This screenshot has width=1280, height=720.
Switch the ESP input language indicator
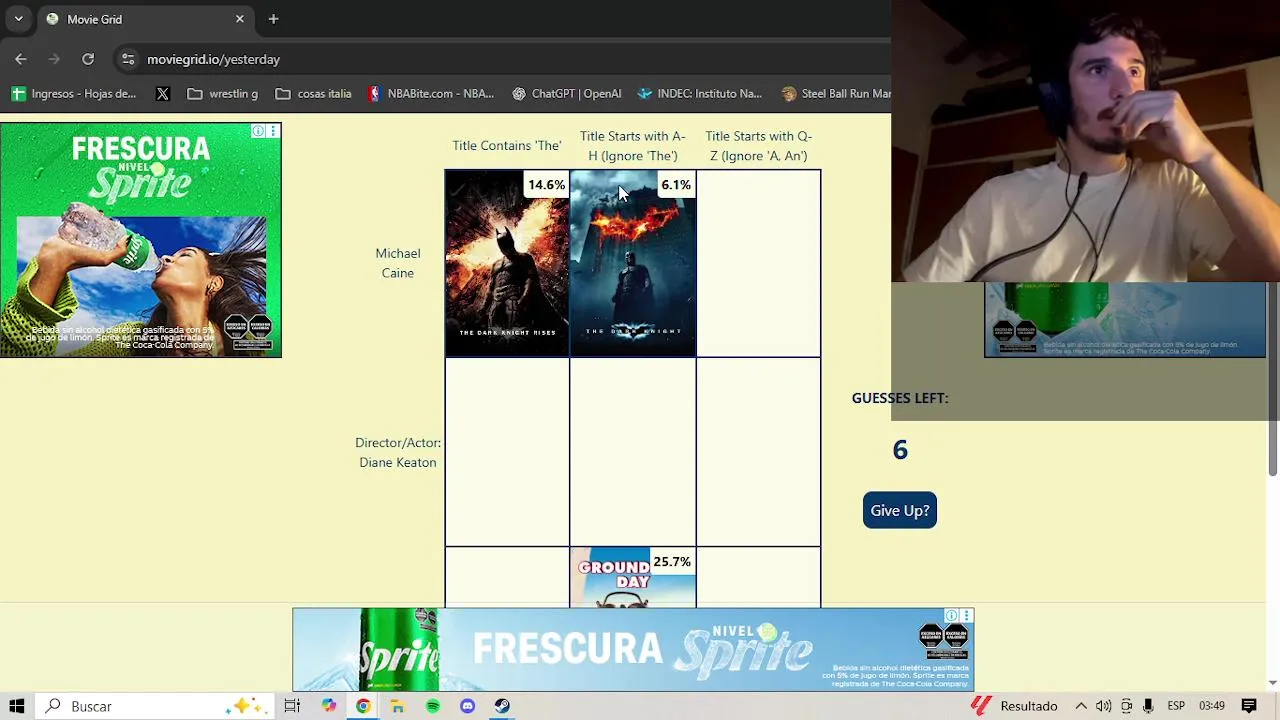(x=1176, y=706)
